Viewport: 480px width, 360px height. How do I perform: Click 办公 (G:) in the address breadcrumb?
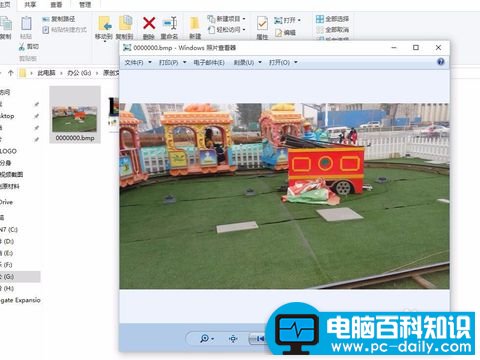click(x=79, y=73)
